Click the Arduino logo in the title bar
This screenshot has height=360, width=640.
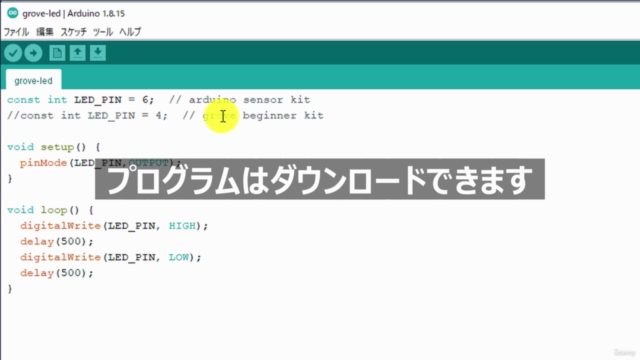point(13,13)
